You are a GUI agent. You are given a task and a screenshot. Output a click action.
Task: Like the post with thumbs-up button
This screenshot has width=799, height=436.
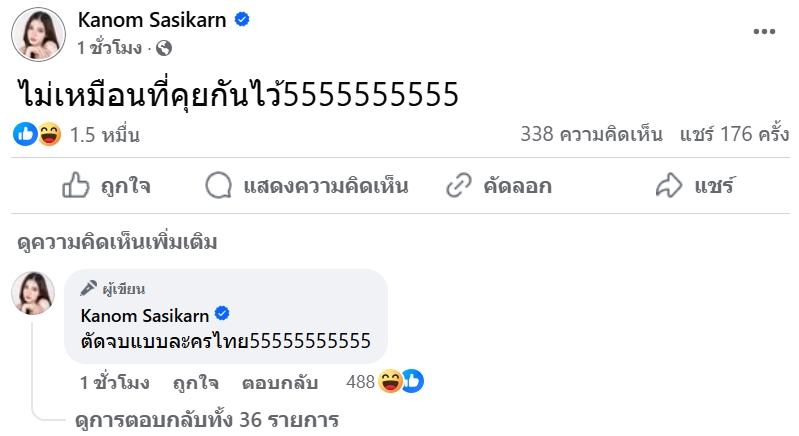(77, 185)
